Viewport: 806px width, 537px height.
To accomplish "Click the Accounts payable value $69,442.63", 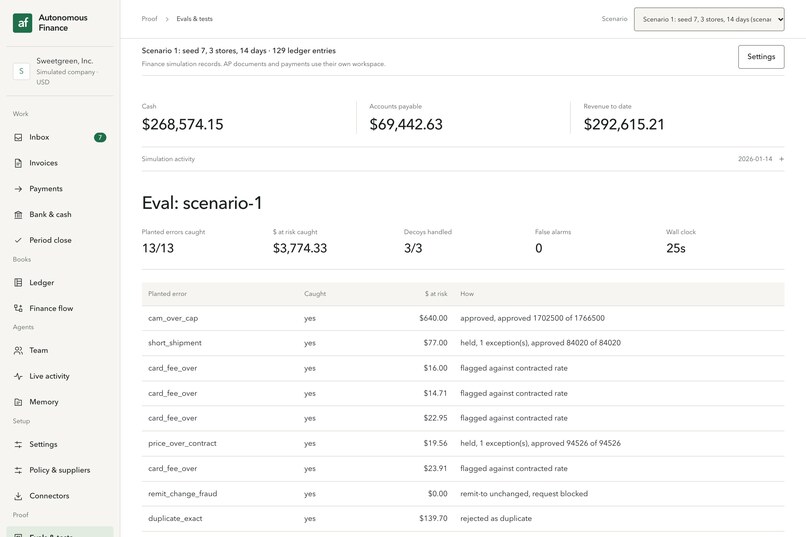I will click(406, 124).
